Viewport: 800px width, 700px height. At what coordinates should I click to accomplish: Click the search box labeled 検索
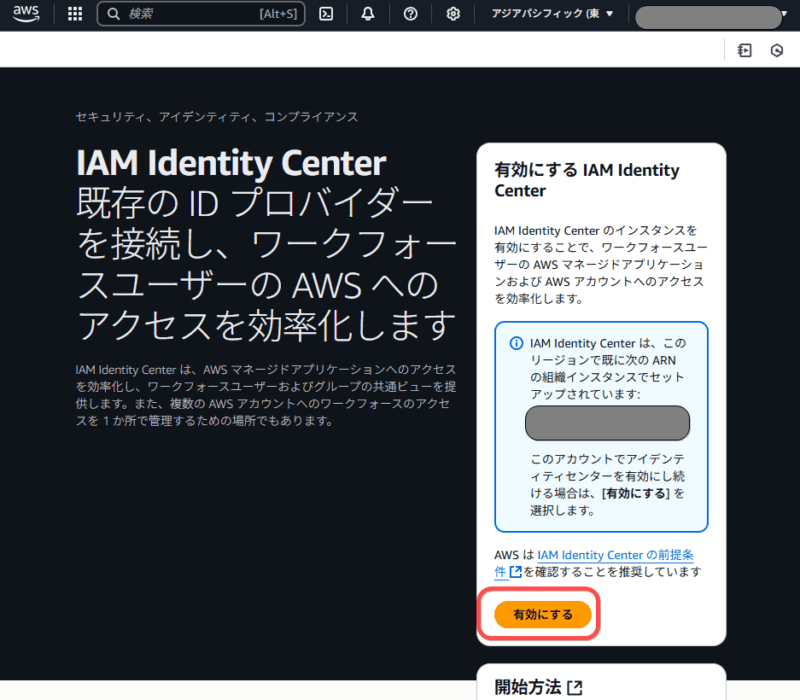tap(201, 14)
